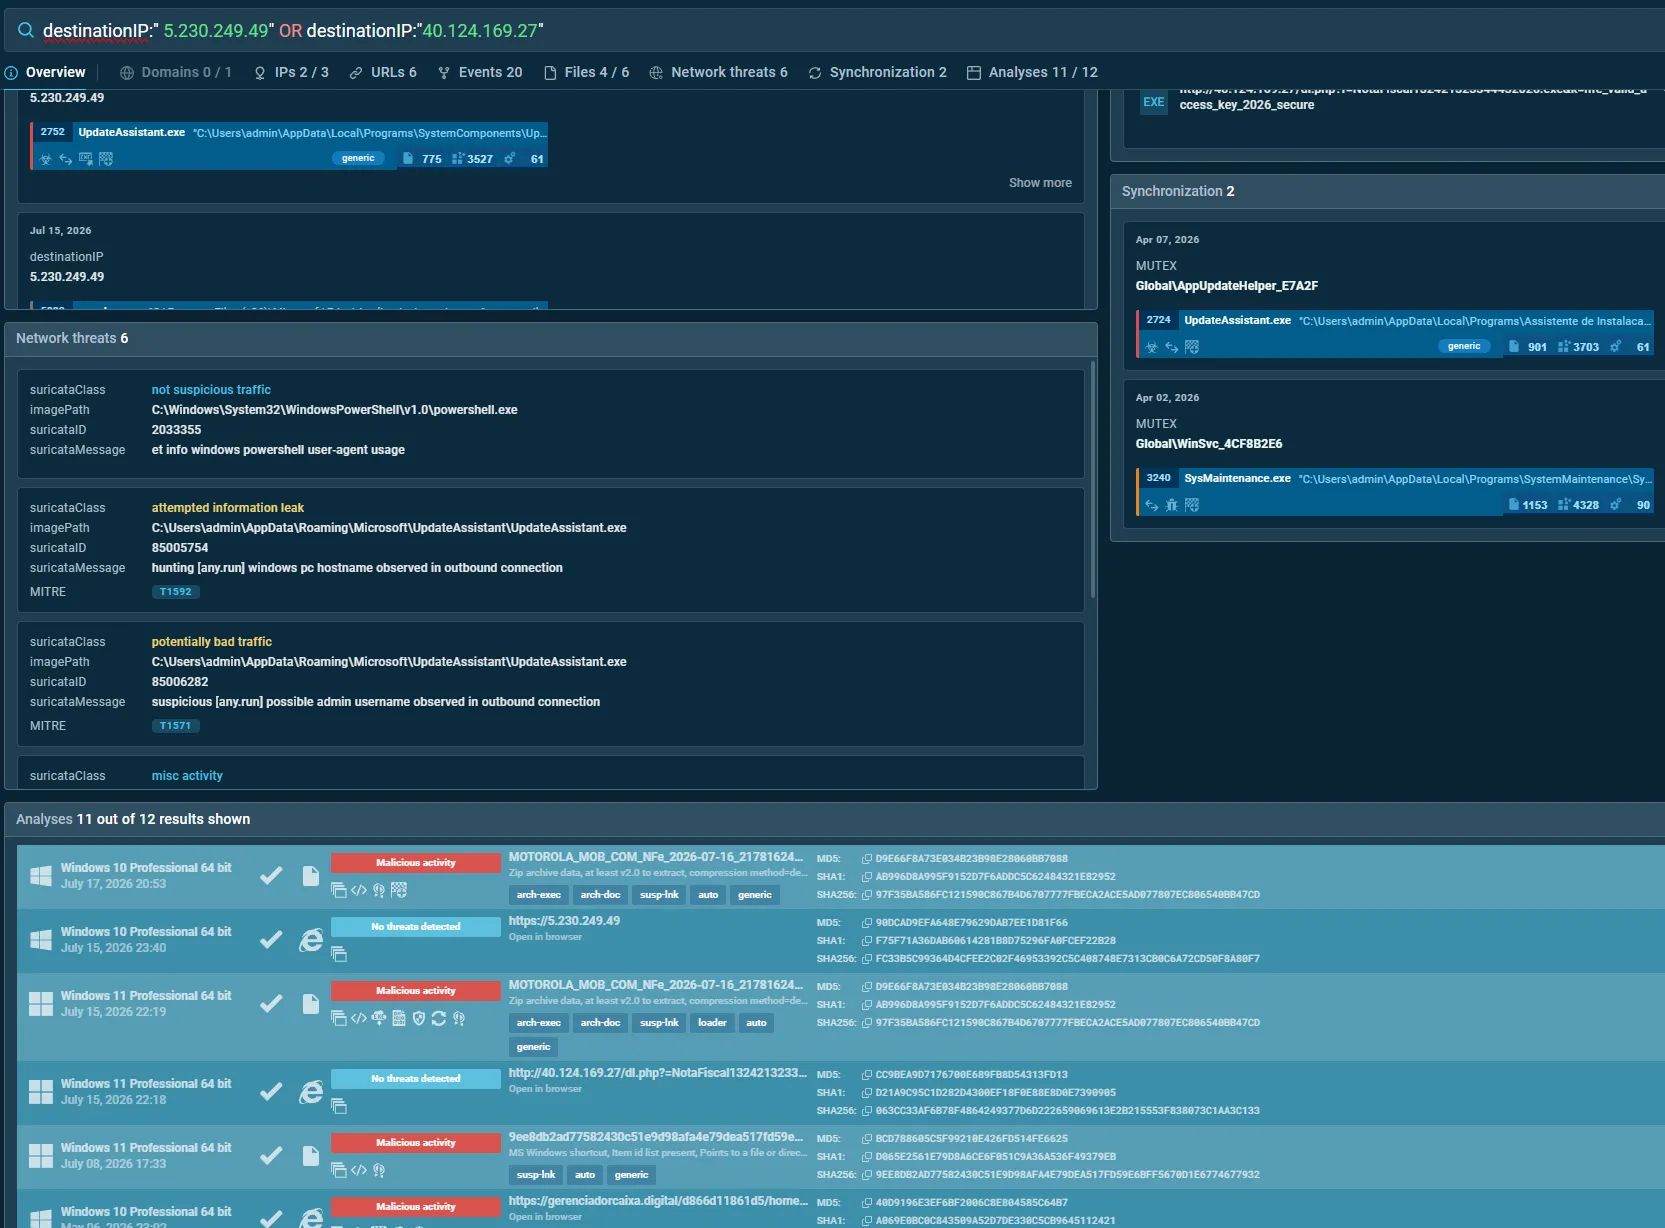
Task: Open the Events 20 tab
Action: click(480, 72)
